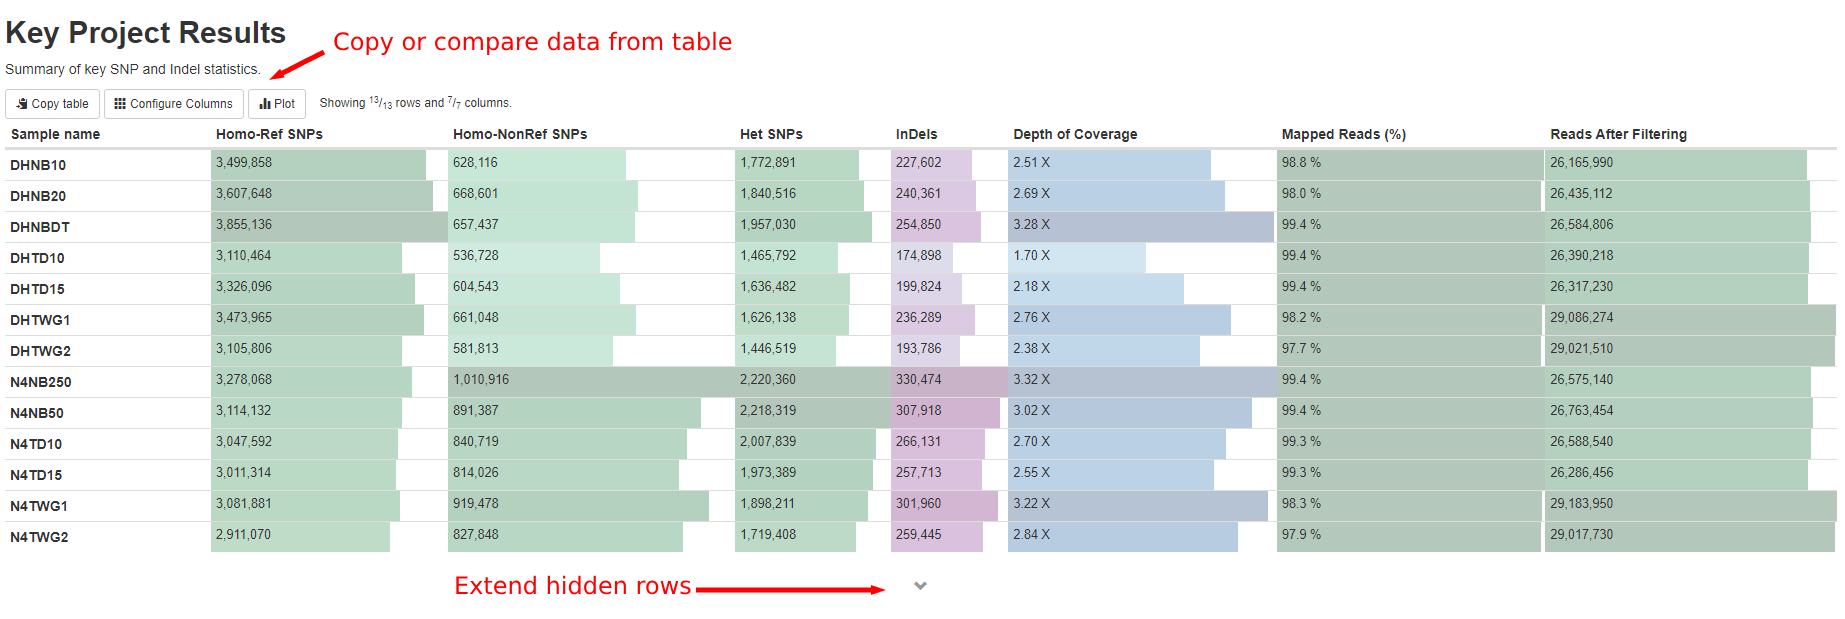
Task: Select sample name DHNBDT
Action: point(40,228)
